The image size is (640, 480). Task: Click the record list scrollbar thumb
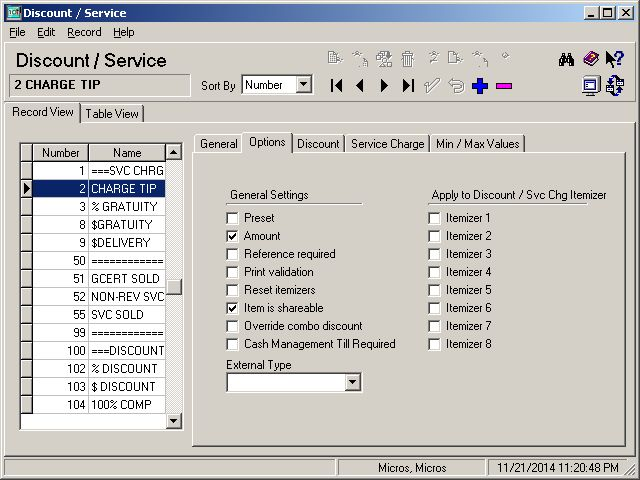pos(173,287)
